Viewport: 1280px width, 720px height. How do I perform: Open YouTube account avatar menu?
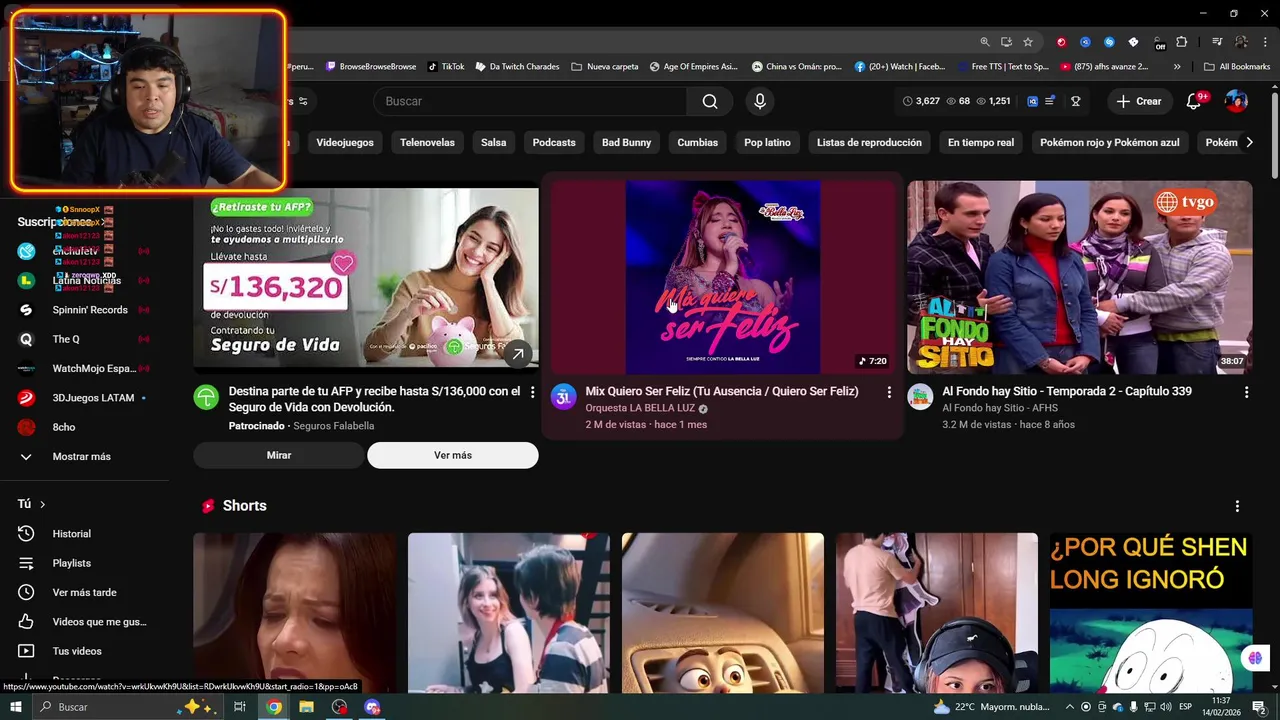click(1236, 101)
